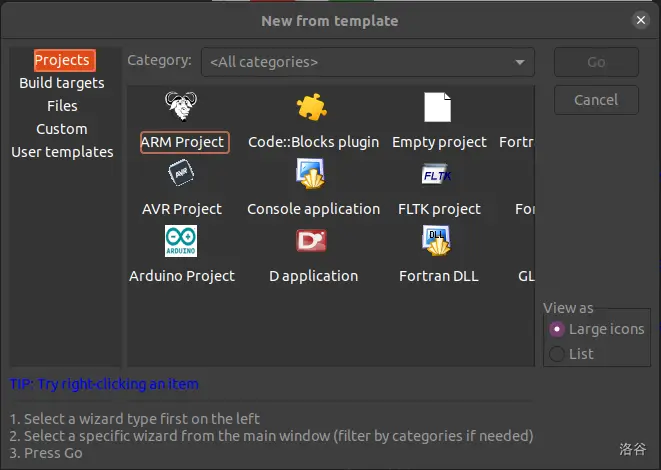Click the Go button

[596, 62]
